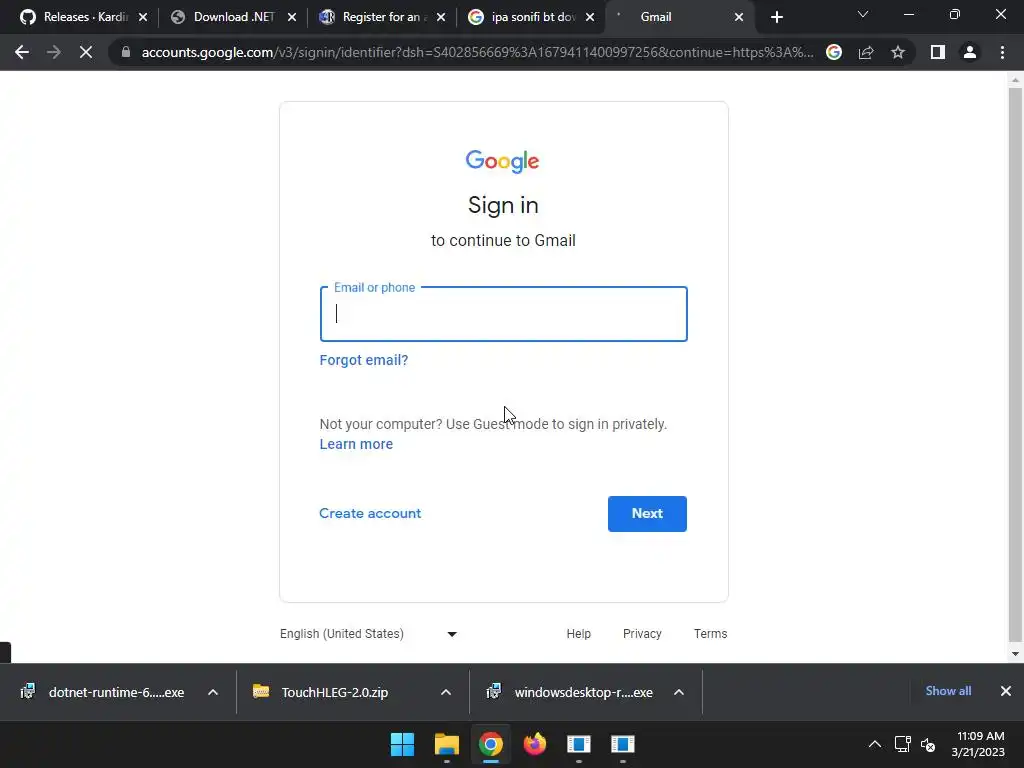This screenshot has width=1024, height=768.
Task: Click the Next button
Action: pos(647,513)
